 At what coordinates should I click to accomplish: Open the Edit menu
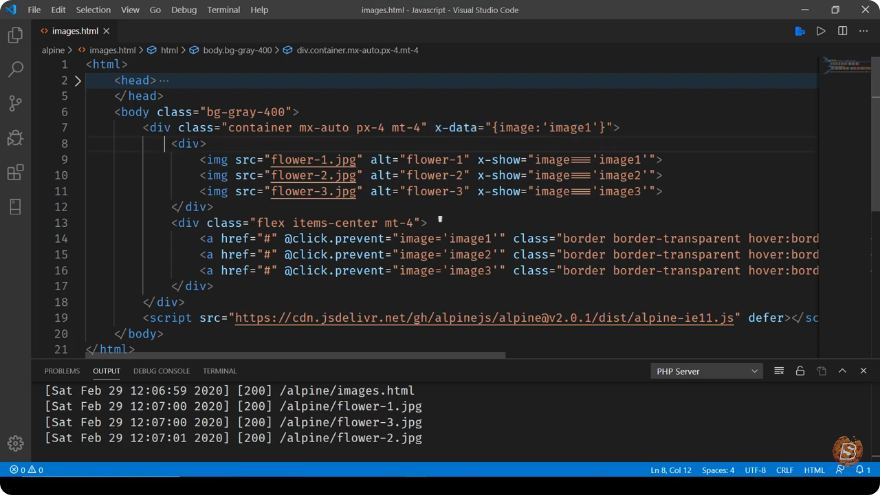[x=58, y=10]
